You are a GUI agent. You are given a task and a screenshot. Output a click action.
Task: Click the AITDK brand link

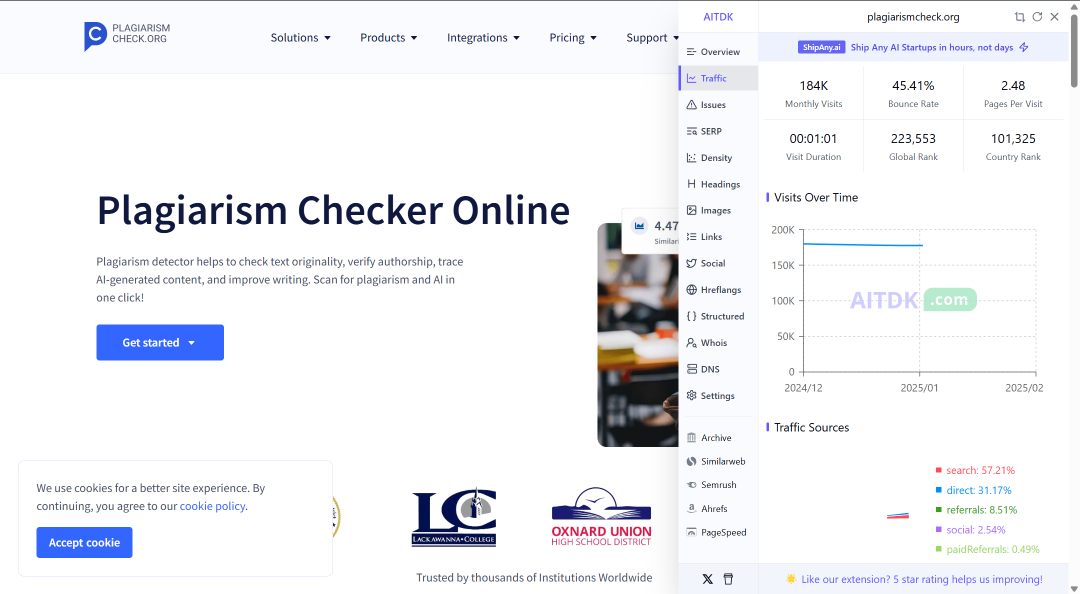[718, 17]
